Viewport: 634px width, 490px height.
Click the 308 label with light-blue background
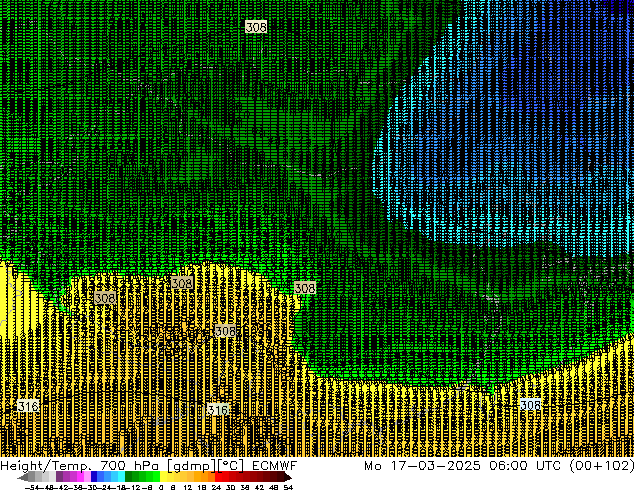pyautogui.click(x=530, y=405)
